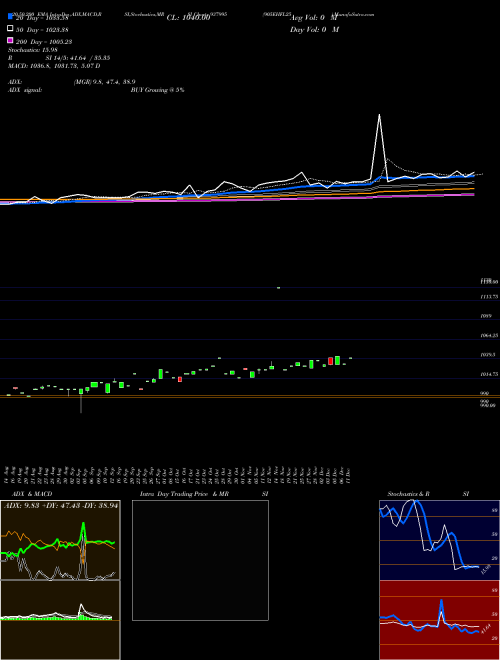Click the '50 Day = 1023.38' label
Viewport: 500px width, 660px height.
(42, 30)
